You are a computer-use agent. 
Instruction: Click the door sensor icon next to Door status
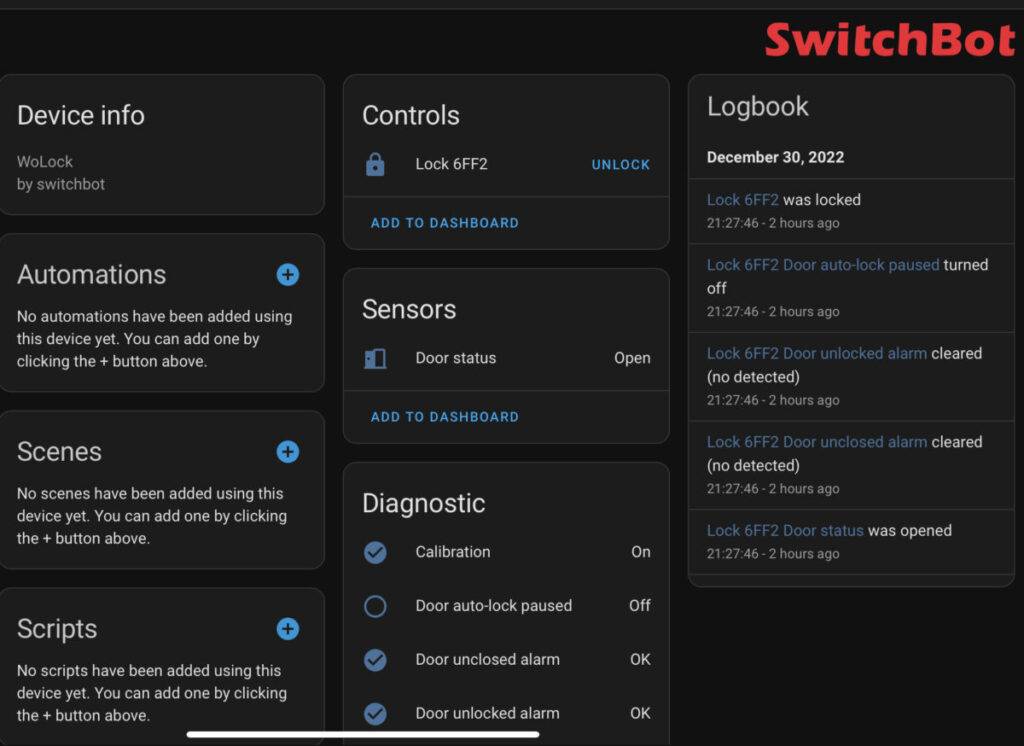coord(375,358)
